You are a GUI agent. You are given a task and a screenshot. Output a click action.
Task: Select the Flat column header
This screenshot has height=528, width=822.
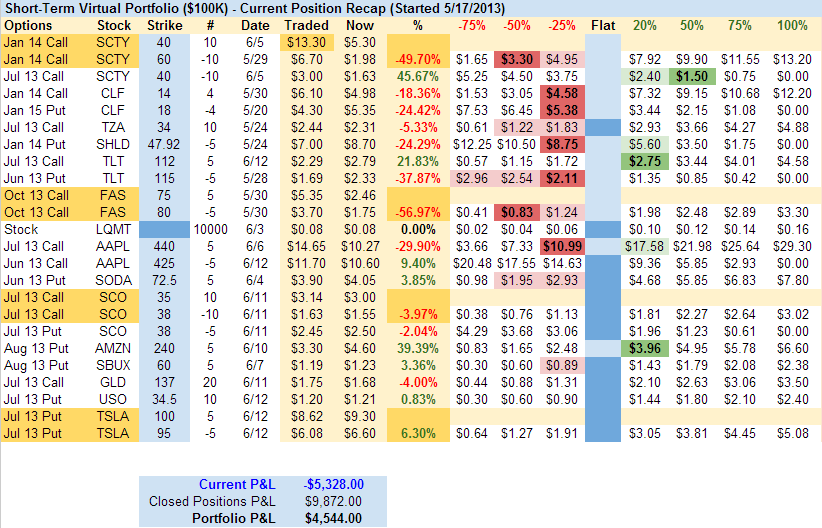603,24
